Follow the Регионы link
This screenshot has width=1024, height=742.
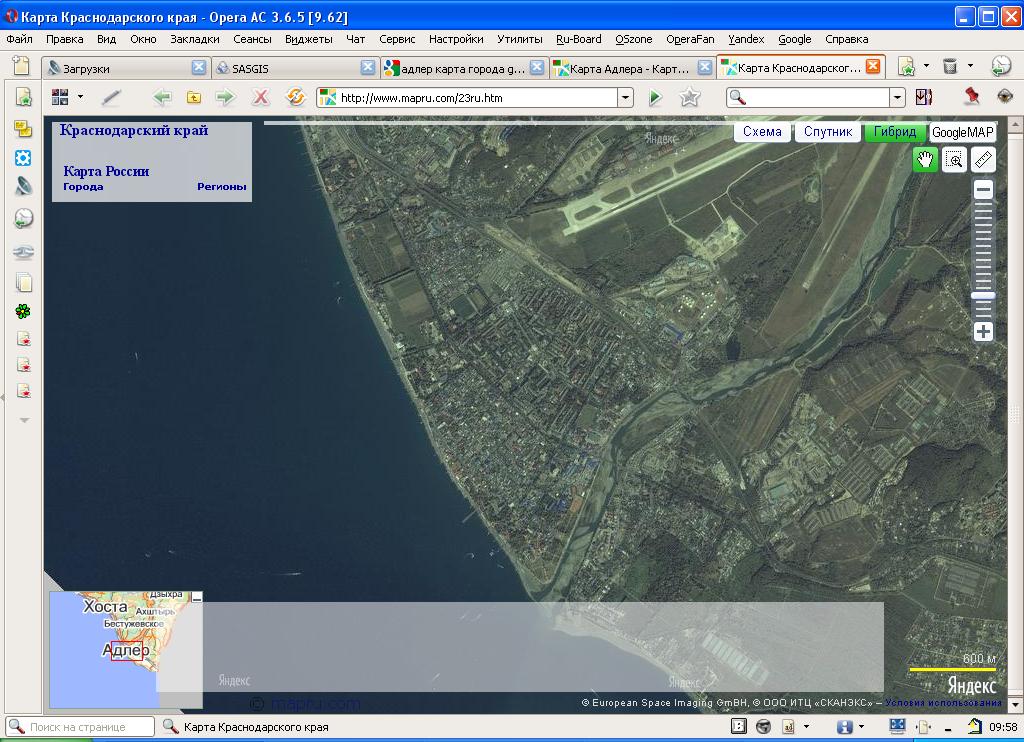(x=221, y=187)
